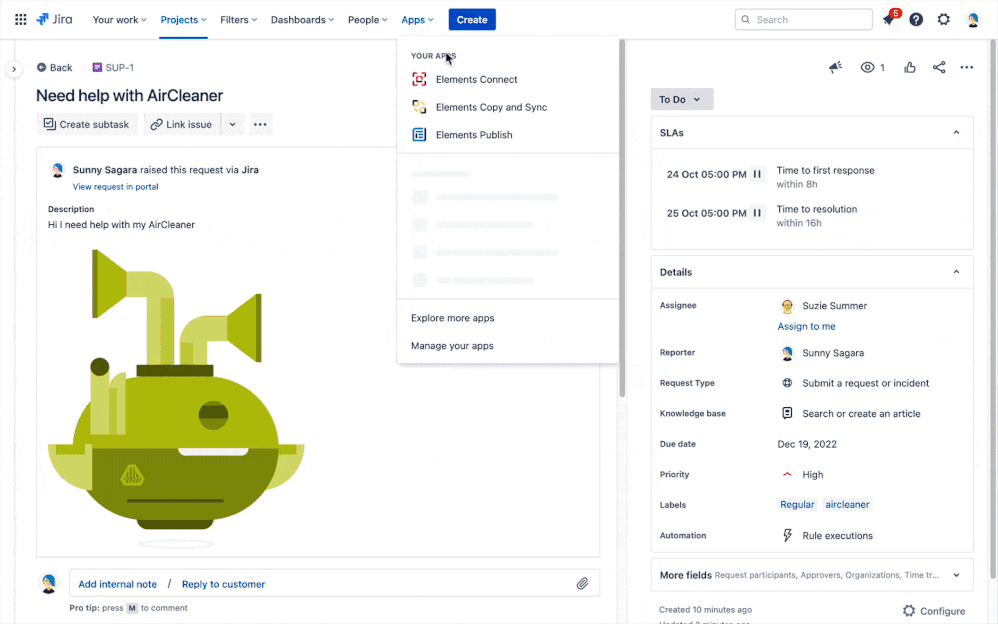Open the Your work dropdown

pos(120,20)
